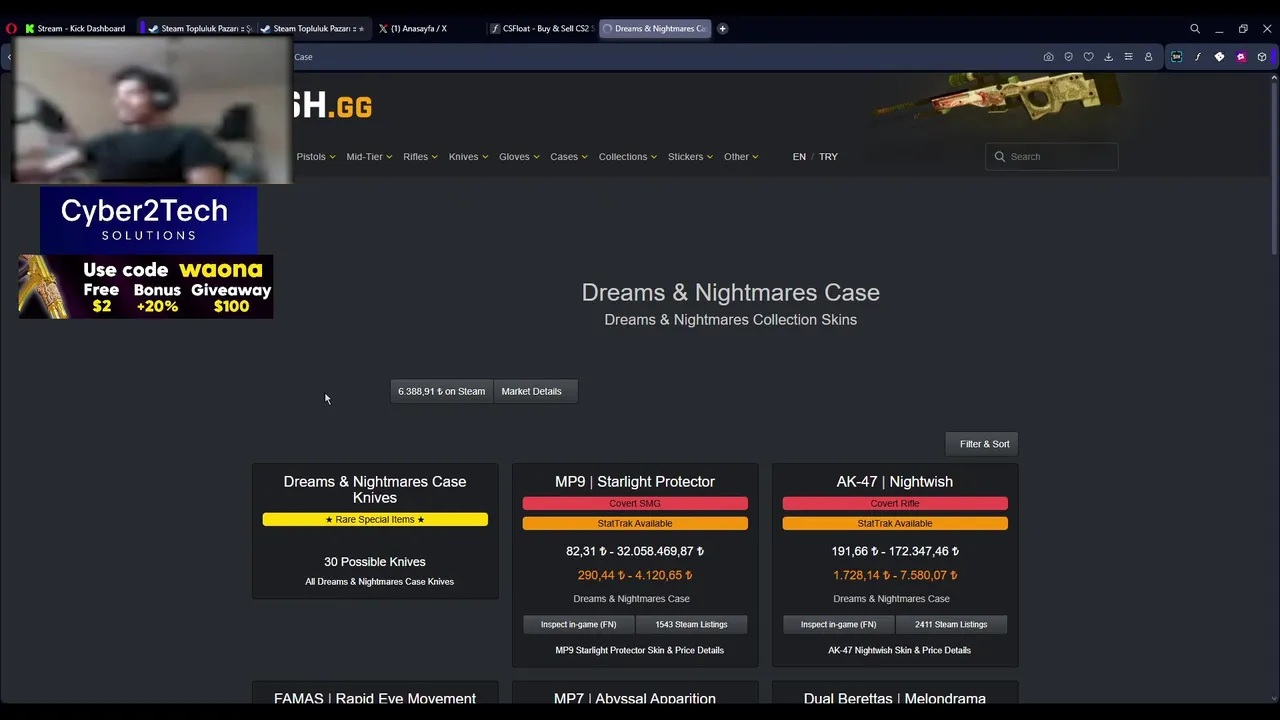The image size is (1280, 720).
Task: Click the Opera menu logo icon
Action: pos(11,29)
